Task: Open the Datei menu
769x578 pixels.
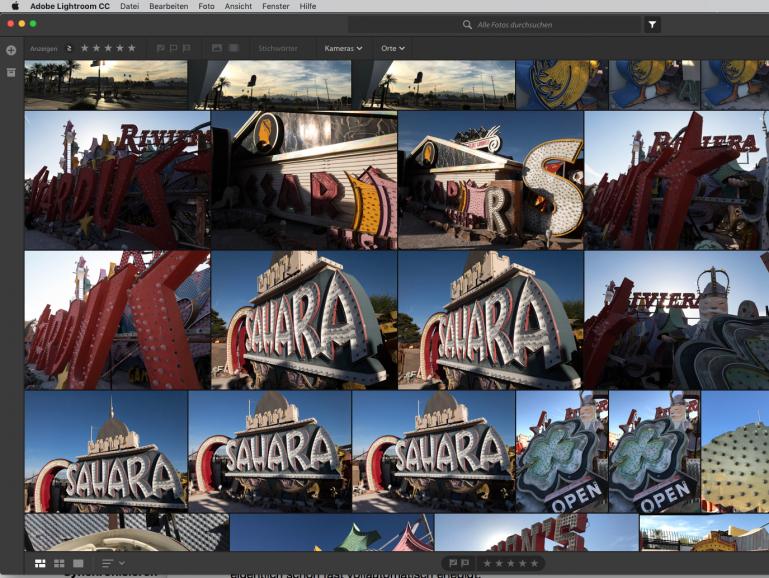Action: point(129,6)
